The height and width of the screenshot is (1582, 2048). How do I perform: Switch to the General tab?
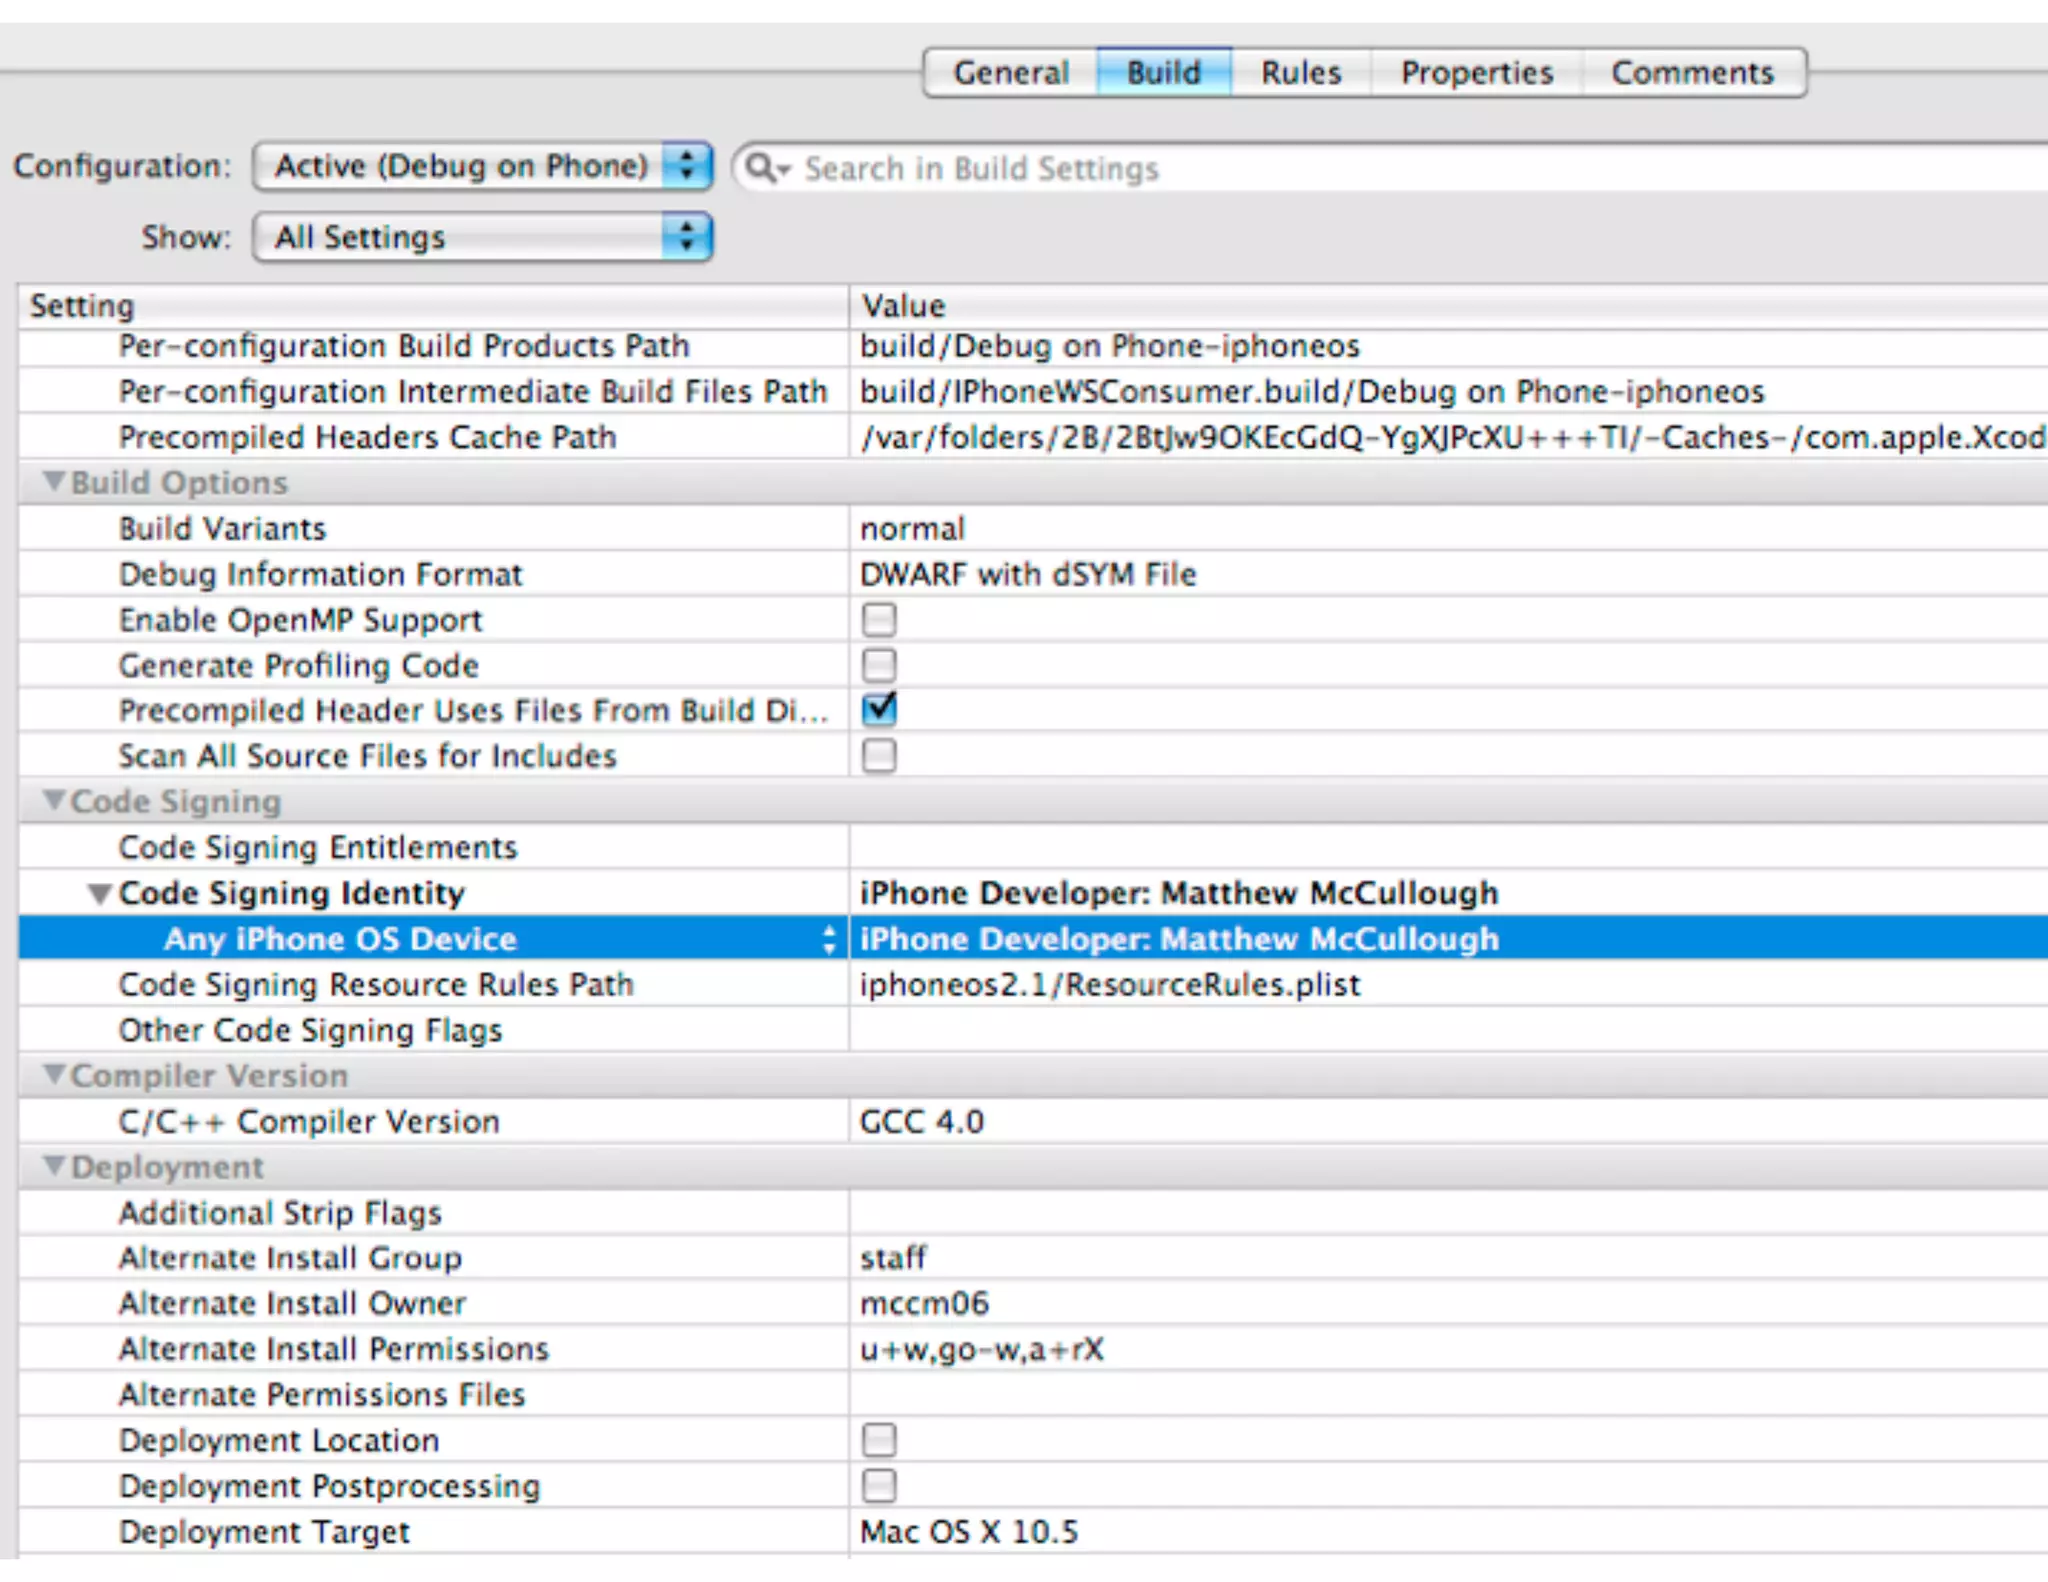[x=1010, y=73]
